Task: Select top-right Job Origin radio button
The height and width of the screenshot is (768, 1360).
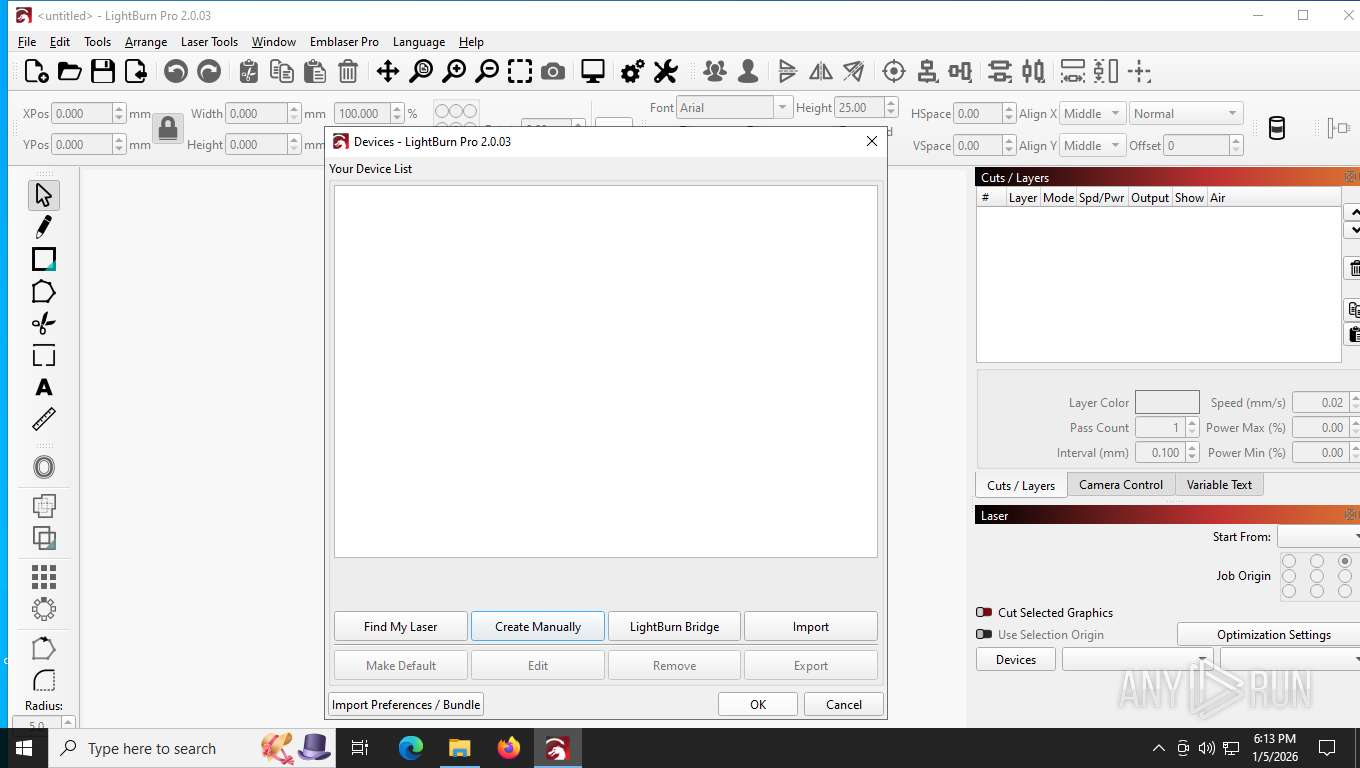Action: [1345, 561]
